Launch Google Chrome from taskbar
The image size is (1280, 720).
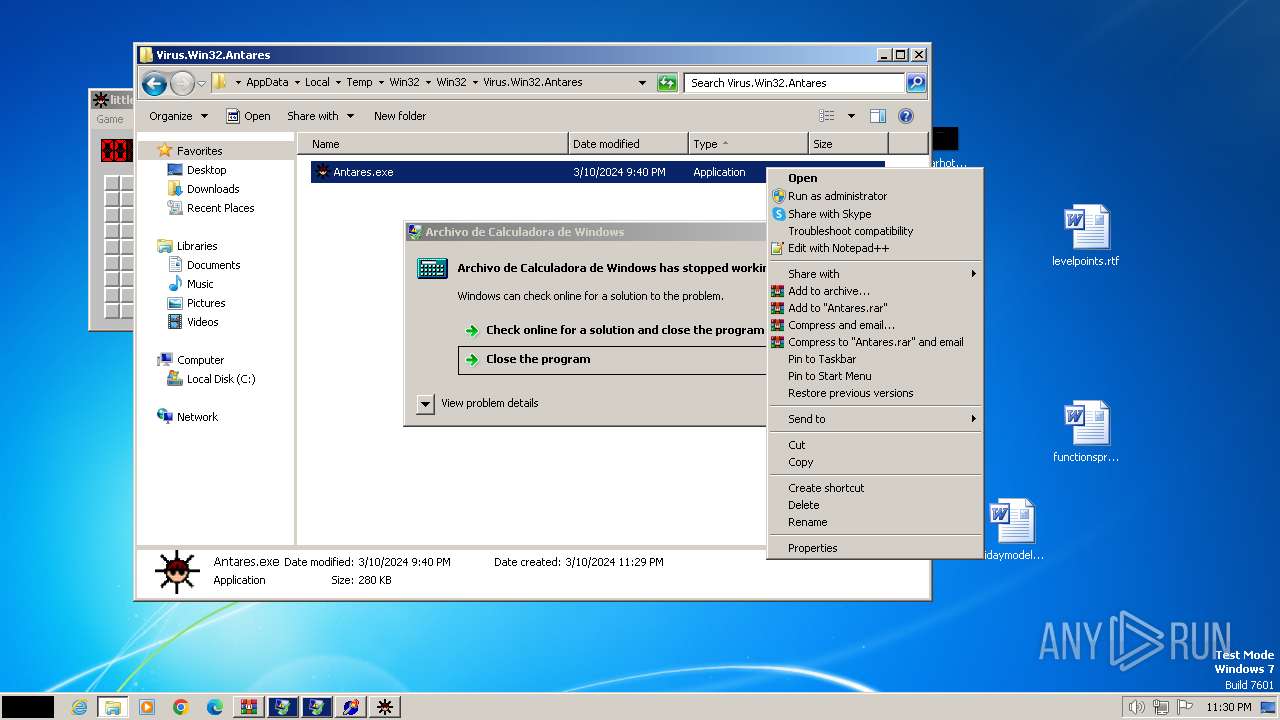181,707
